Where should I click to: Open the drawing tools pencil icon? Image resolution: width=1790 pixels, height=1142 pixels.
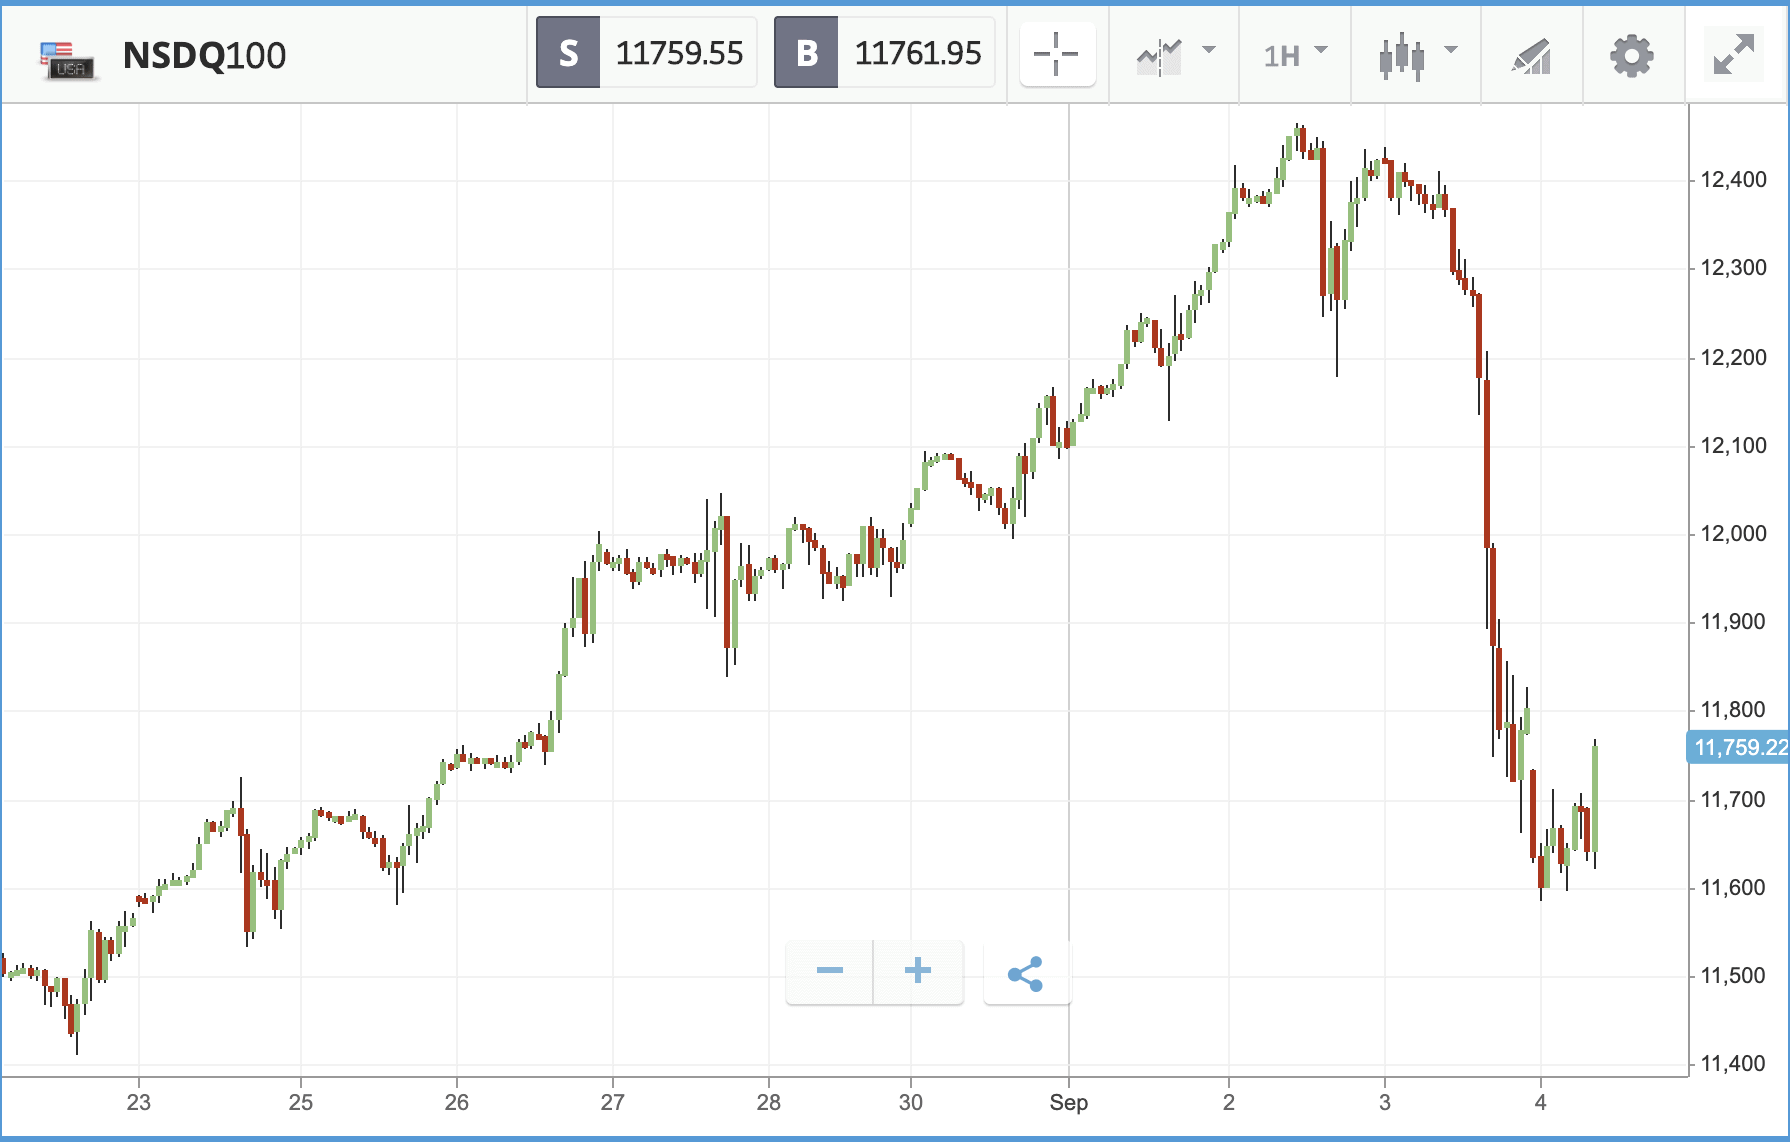[1531, 56]
